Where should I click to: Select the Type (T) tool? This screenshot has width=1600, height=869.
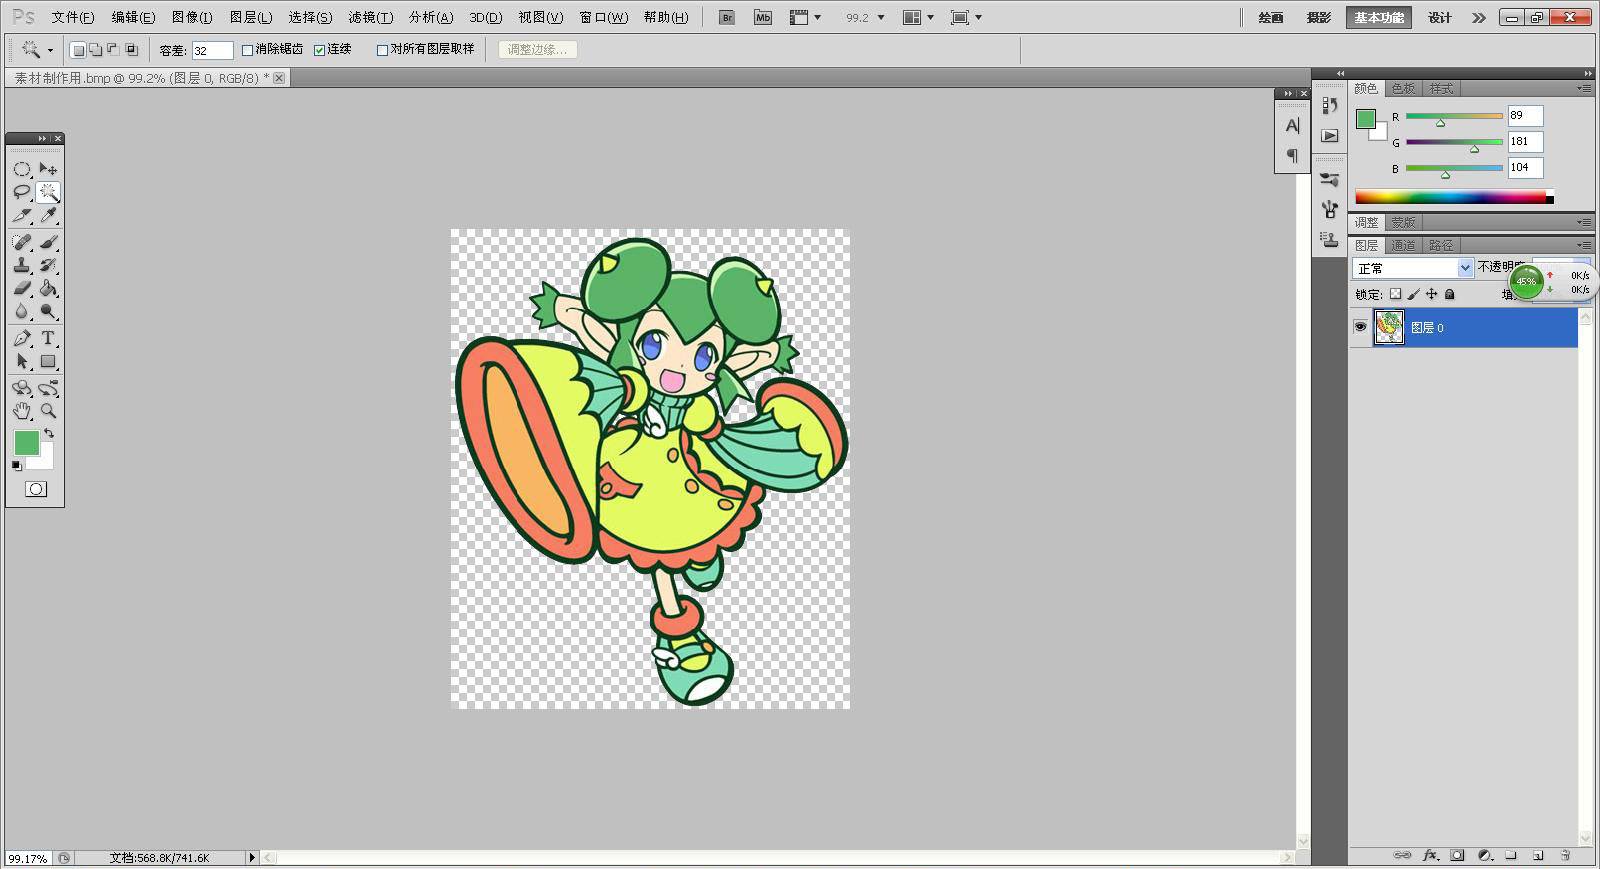tap(48, 338)
